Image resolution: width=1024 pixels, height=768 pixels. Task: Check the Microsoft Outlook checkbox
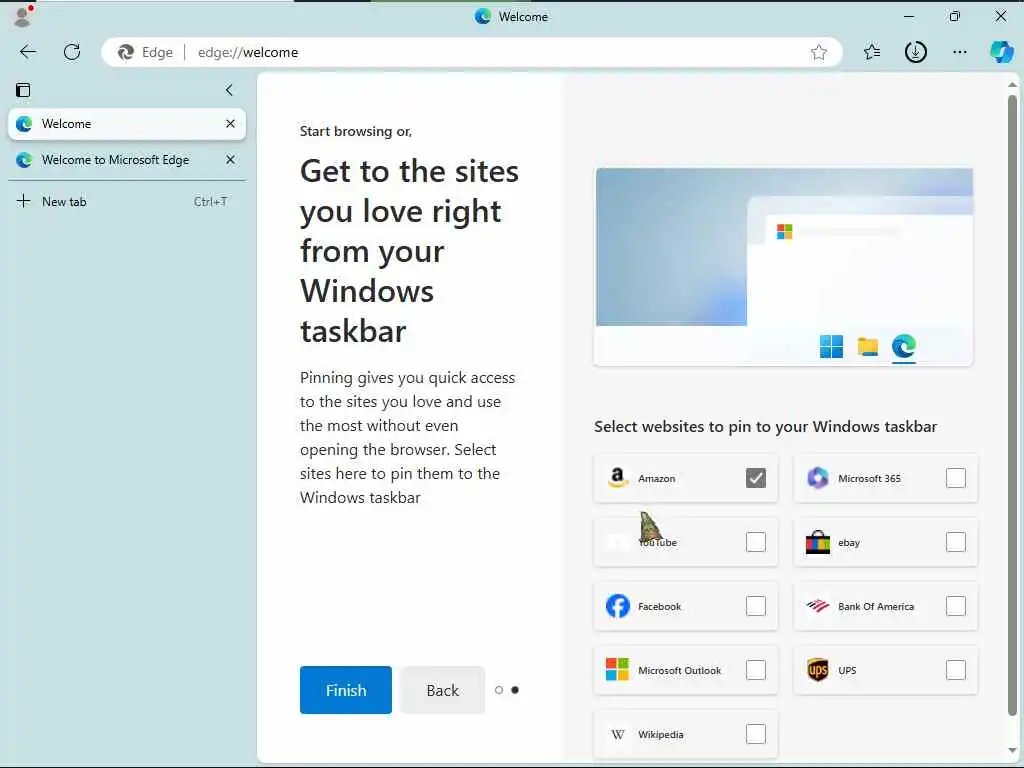coord(756,670)
